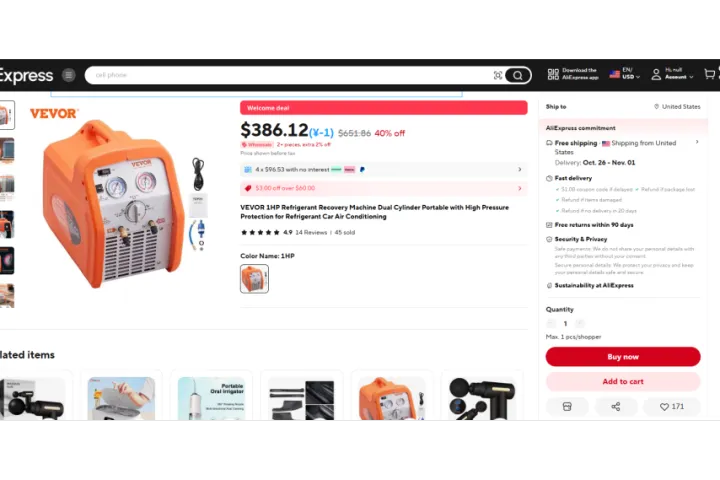
Task: Select the 1HP color option swatch
Action: coord(254,279)
